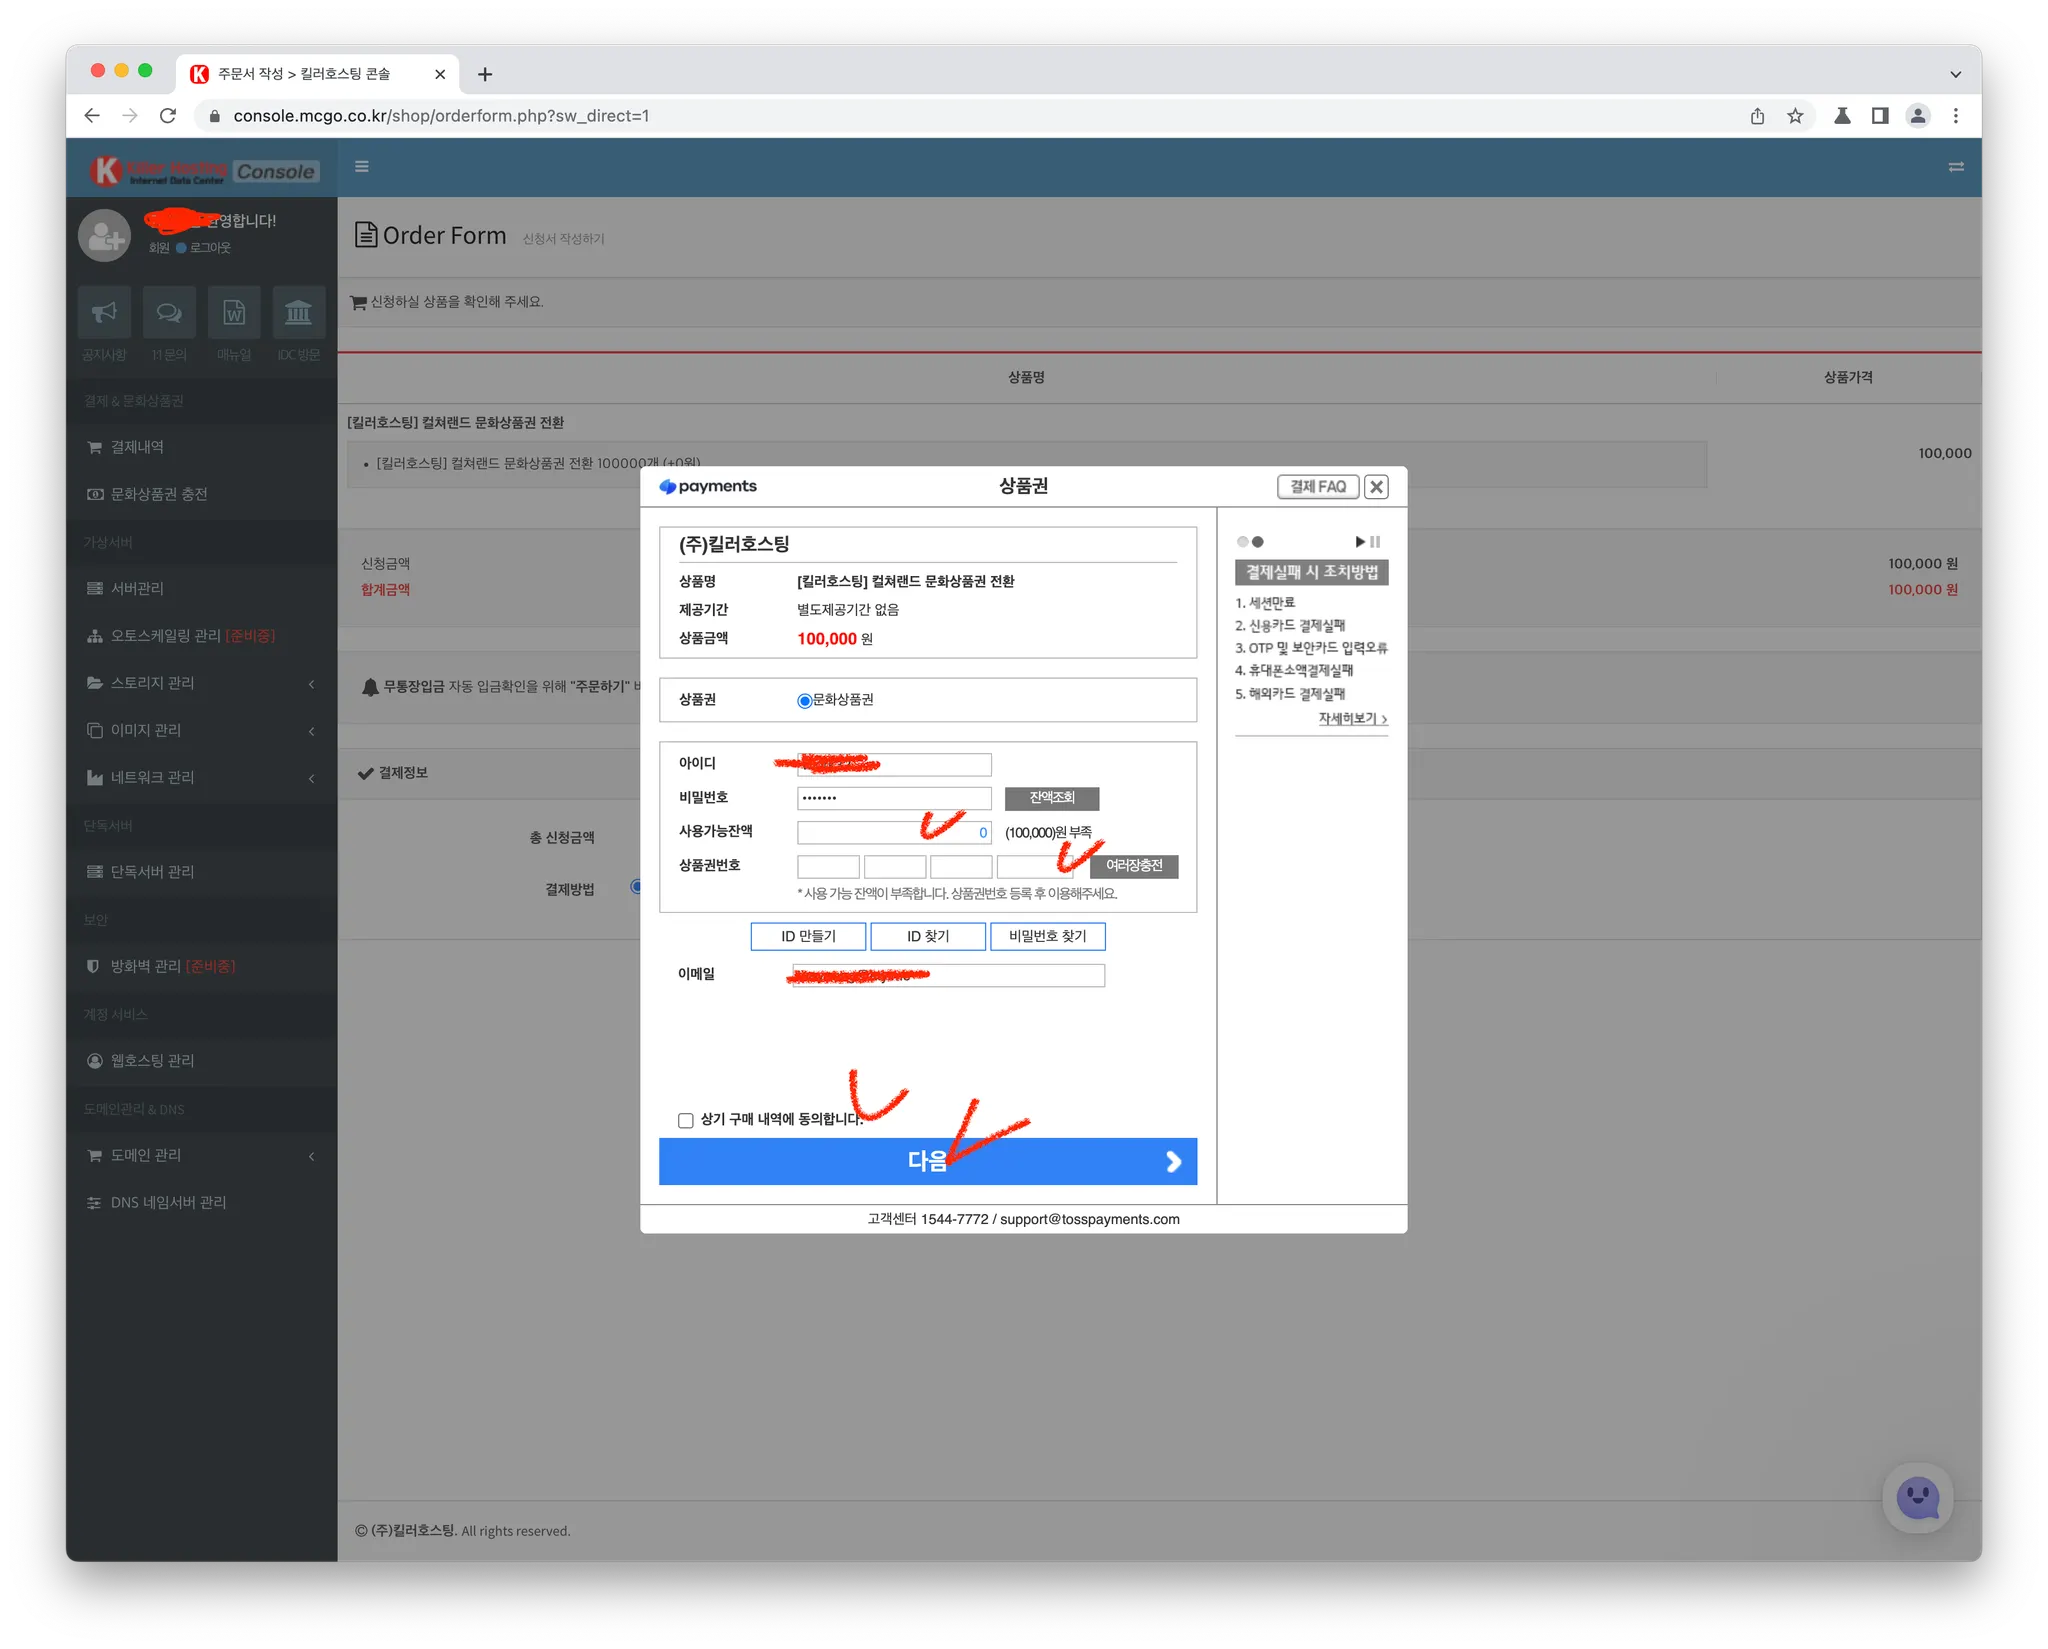The image size is (2048, 1649).
Task: Click the 잔액조회 button
Action: pyautogui.click(x=1051, y=798)
